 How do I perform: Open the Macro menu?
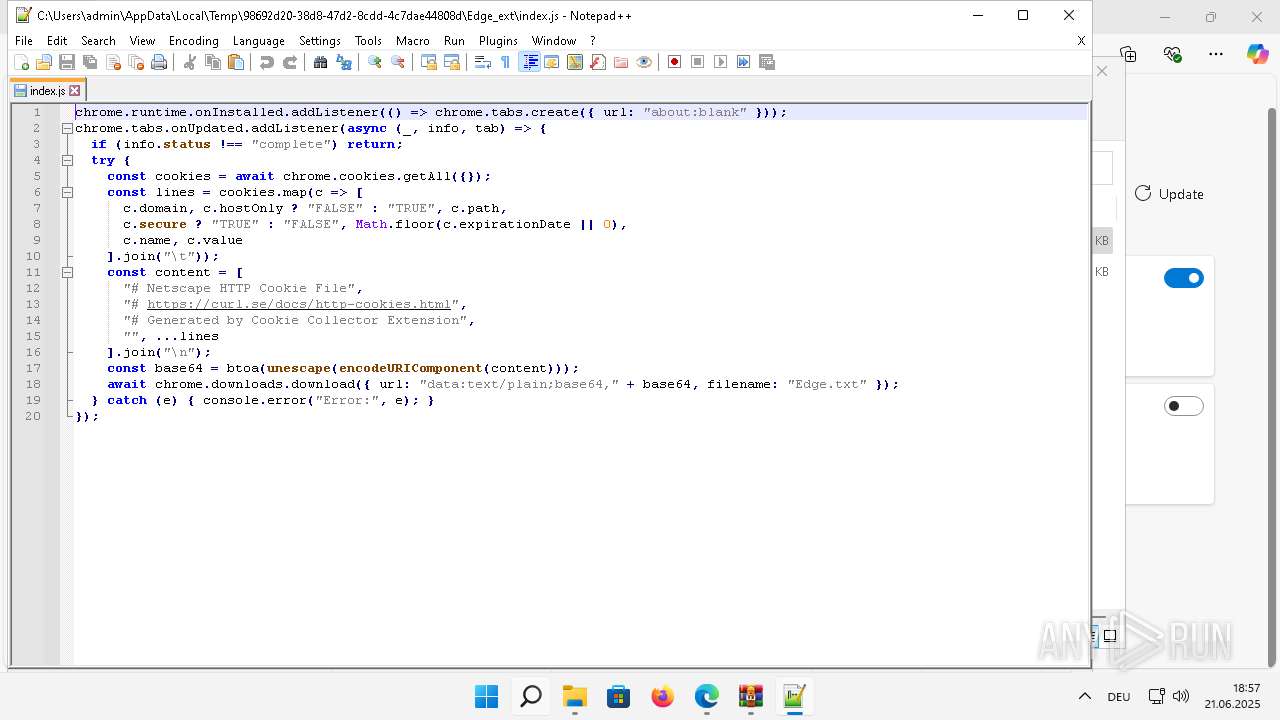tap(413, 41)
